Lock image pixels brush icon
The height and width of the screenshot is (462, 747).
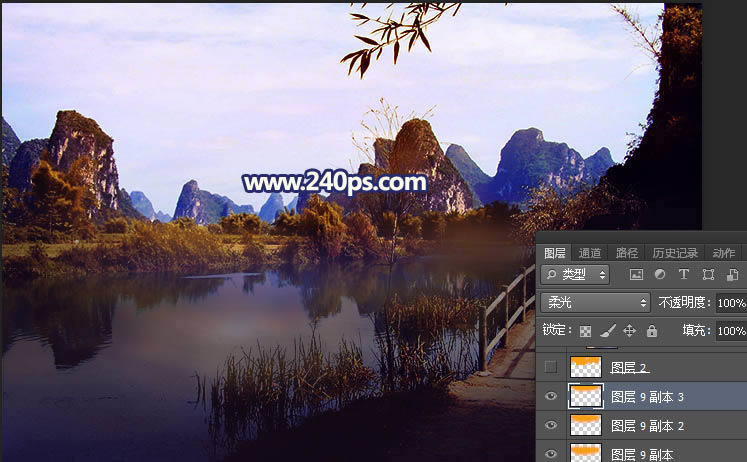pyautogui.click(x=607, y=331)
